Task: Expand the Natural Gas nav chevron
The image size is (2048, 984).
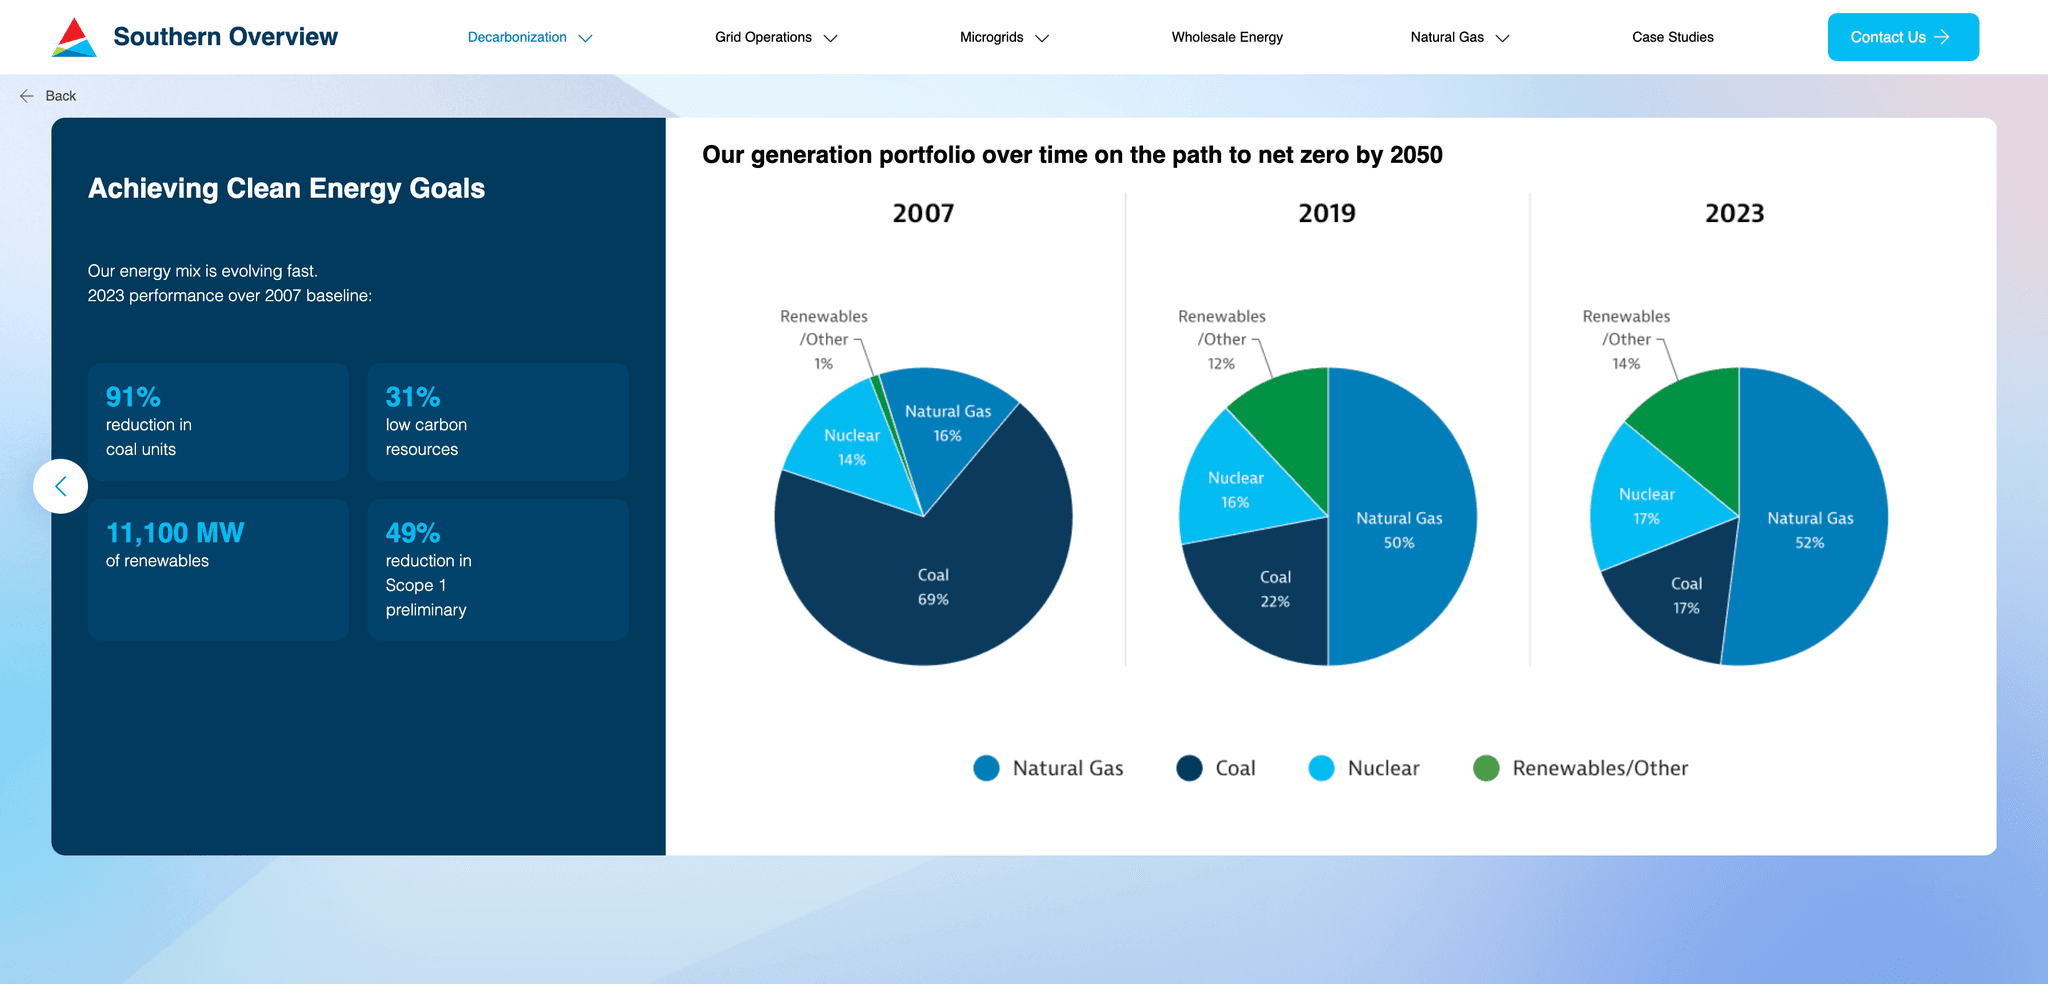Action: pyautogui.click(x=1502, y=38)
